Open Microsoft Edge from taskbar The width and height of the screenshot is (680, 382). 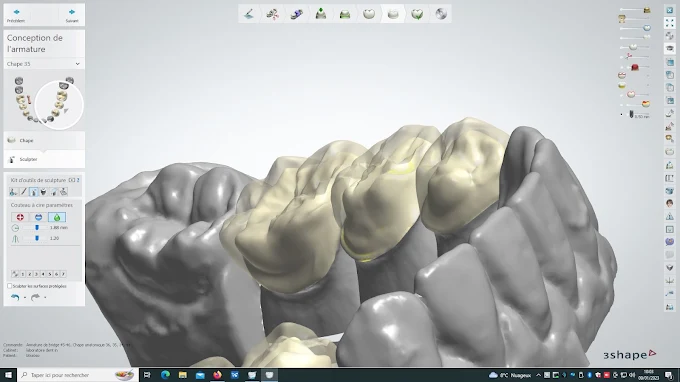[165, 375]
